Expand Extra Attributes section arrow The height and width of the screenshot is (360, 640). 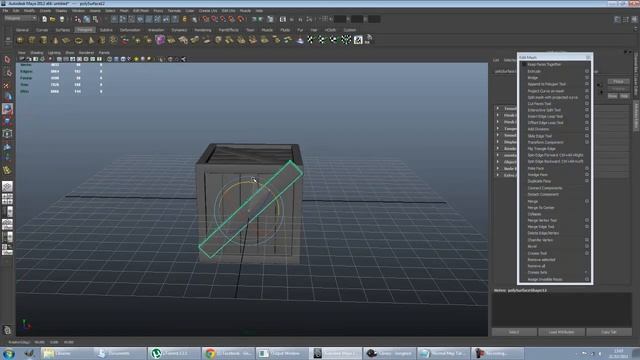(x=498, y=175)
